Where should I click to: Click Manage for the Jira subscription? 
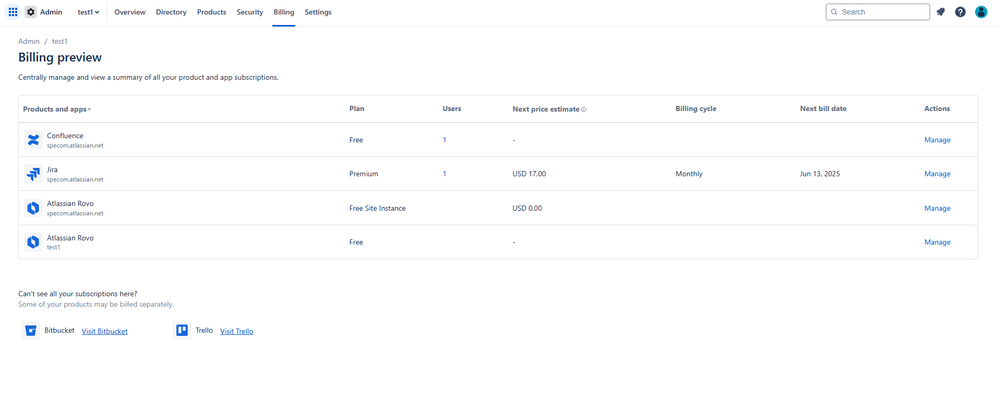[x=937, y=174]
